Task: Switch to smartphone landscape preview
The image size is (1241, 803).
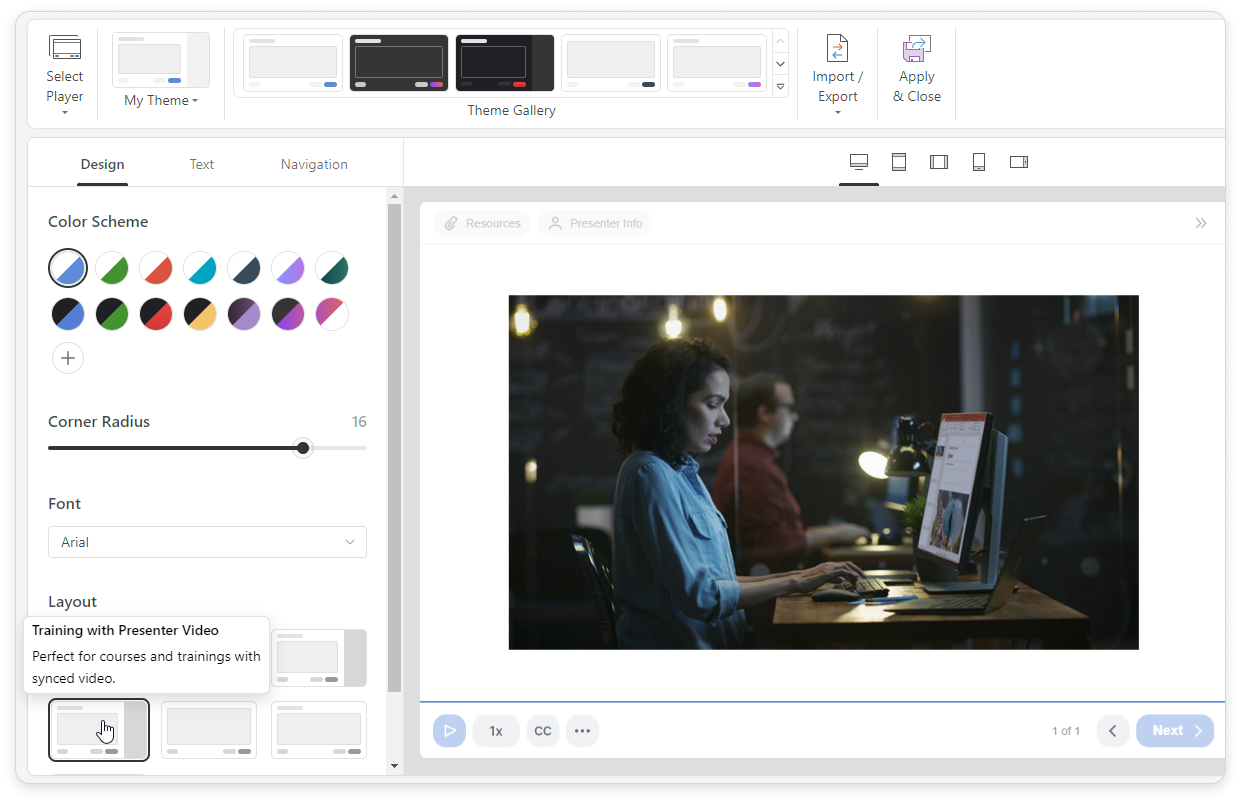Action: (x=1018, y=161)
